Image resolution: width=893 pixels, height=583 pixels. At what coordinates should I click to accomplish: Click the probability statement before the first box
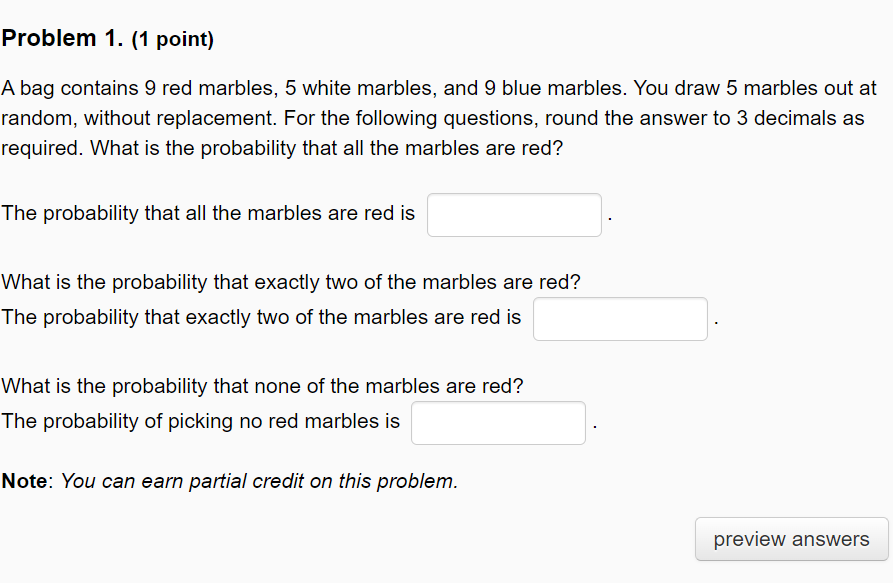click(210, 213)
